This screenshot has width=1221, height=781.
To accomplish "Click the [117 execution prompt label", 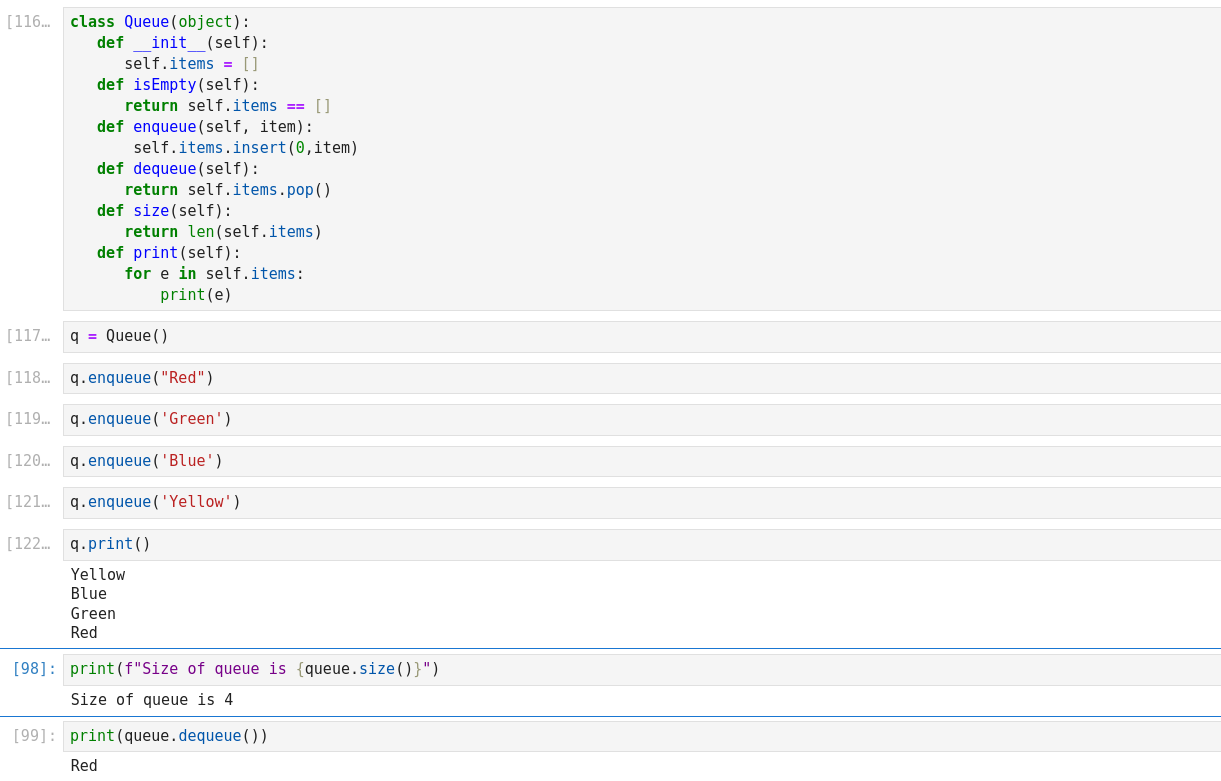I will pos(28,337).
